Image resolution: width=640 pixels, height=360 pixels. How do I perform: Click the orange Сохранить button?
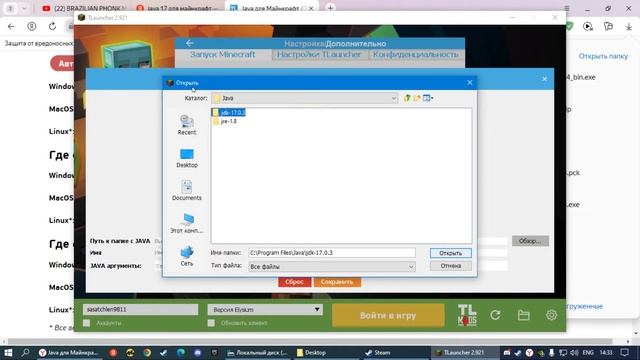click(x=337, y=282)
